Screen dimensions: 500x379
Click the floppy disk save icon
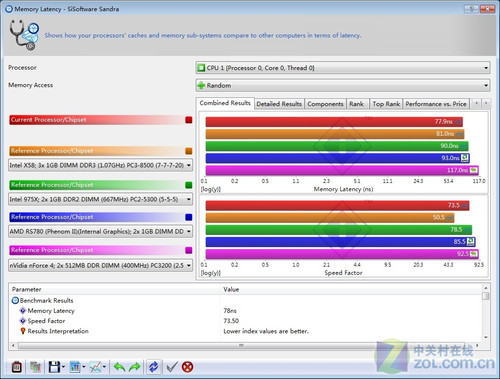tap(54, 367)
